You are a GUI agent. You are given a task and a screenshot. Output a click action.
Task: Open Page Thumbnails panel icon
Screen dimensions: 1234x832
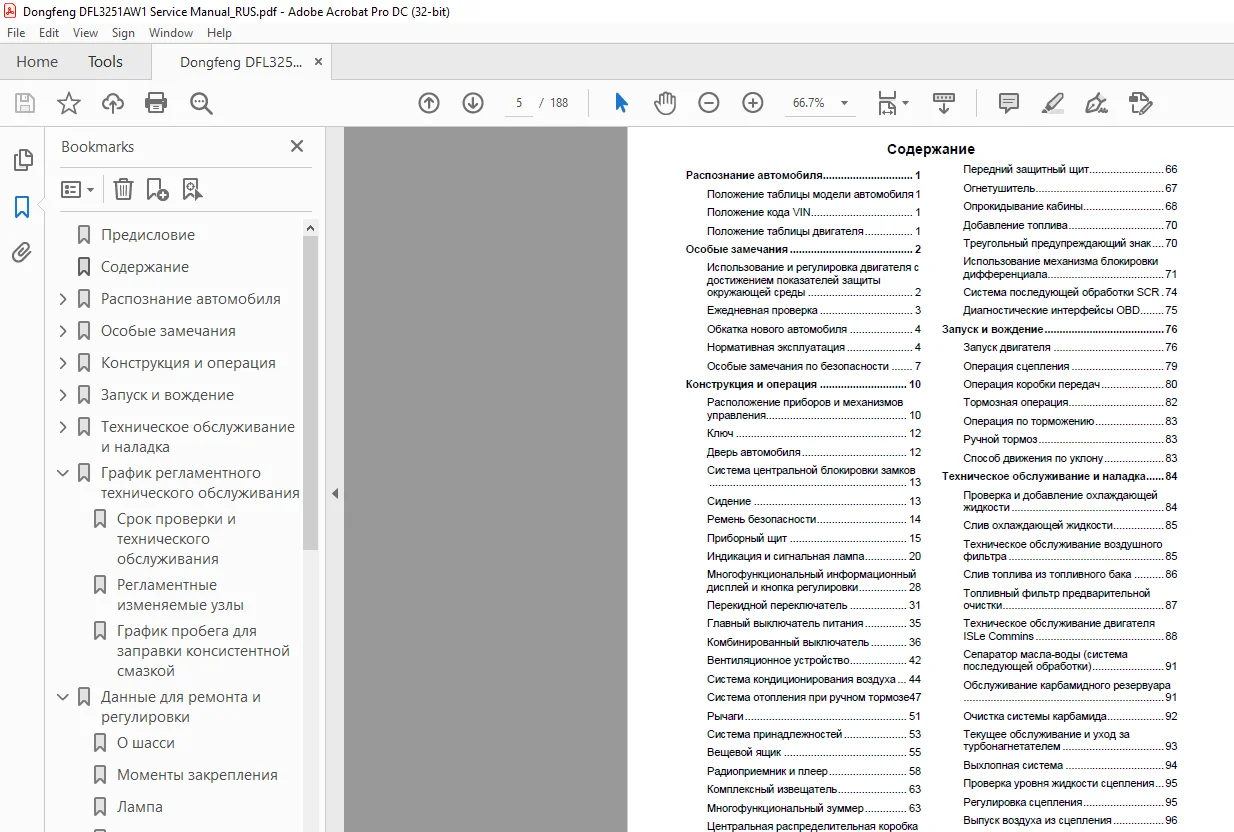[22, 160]
